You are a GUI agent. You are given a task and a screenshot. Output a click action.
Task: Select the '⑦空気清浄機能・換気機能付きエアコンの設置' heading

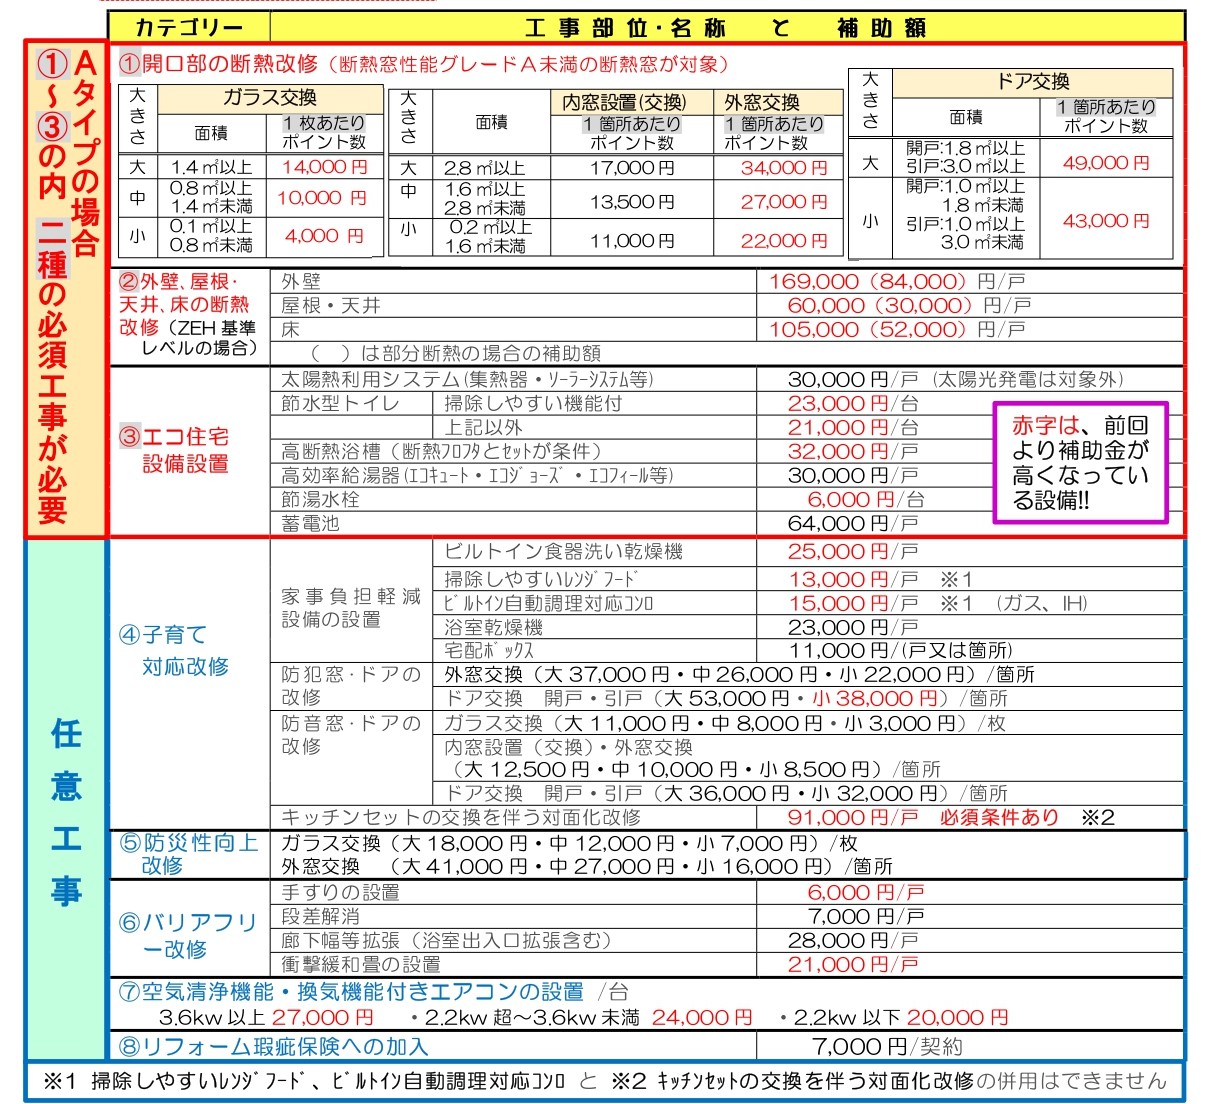click(351, 992)
